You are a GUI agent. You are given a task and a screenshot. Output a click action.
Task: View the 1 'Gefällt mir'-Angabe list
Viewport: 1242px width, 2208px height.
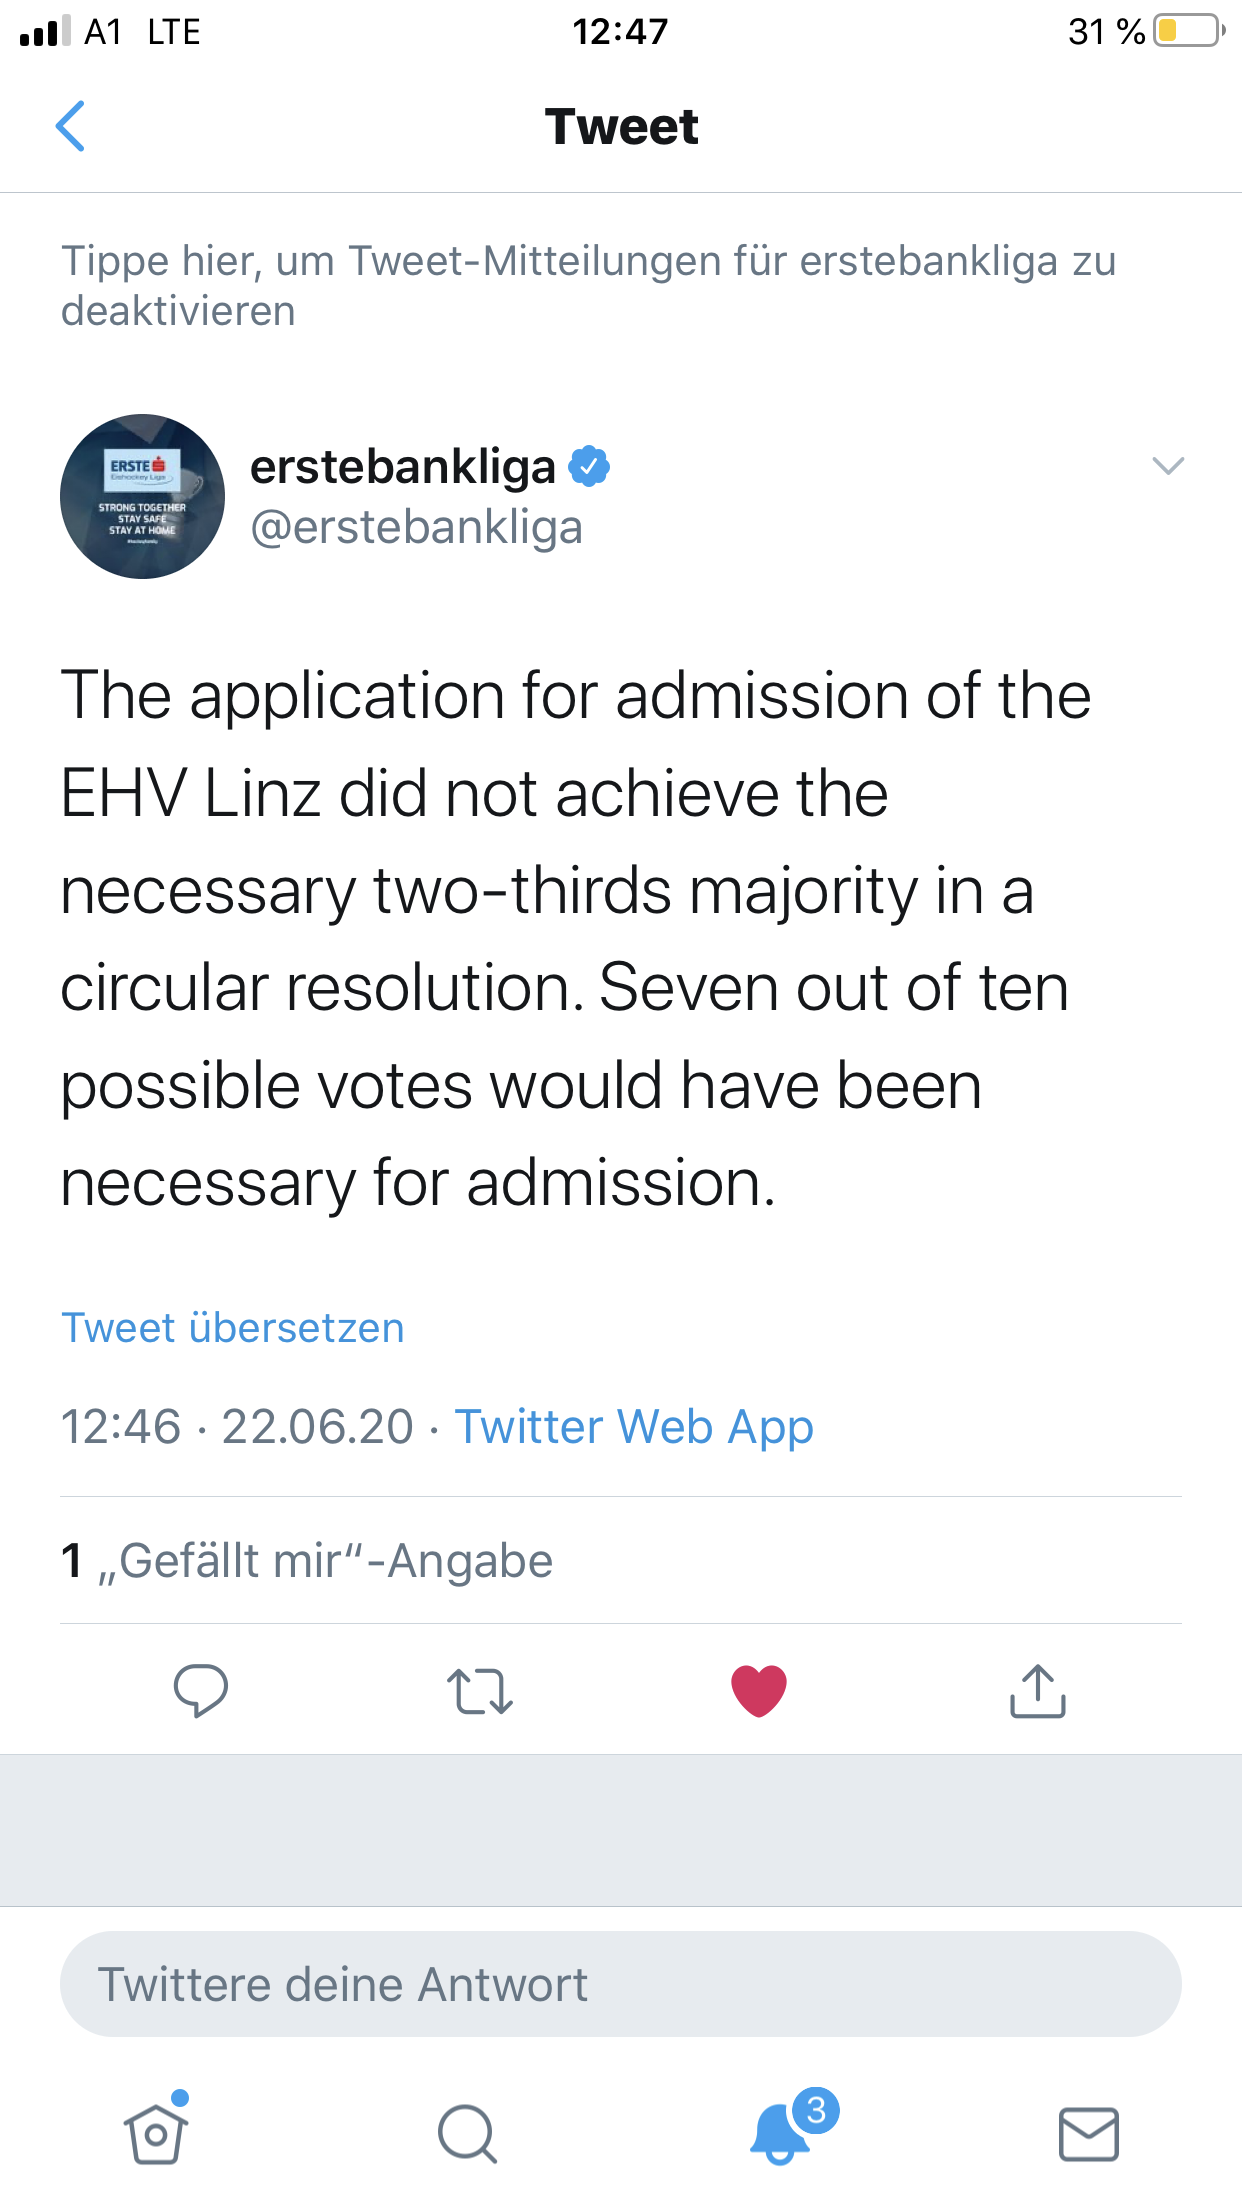(x=307, y=1560)
